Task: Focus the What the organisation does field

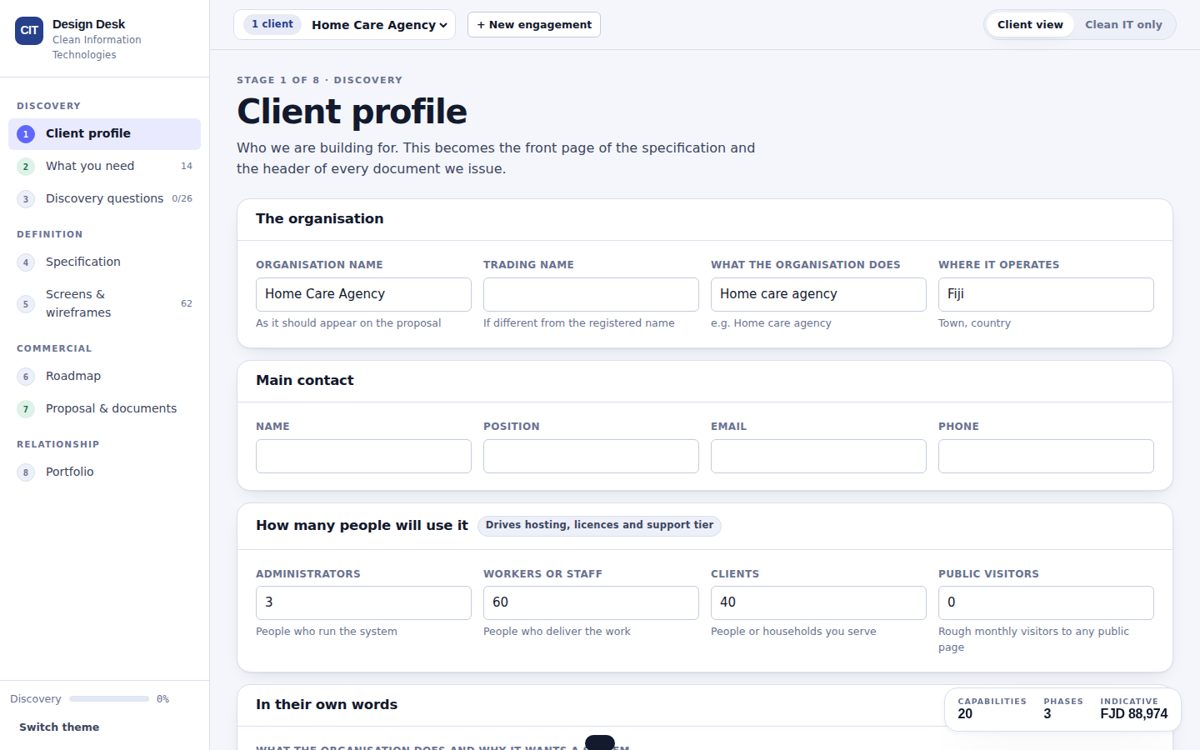Action: pyautogui.click(x=818, y=294)
